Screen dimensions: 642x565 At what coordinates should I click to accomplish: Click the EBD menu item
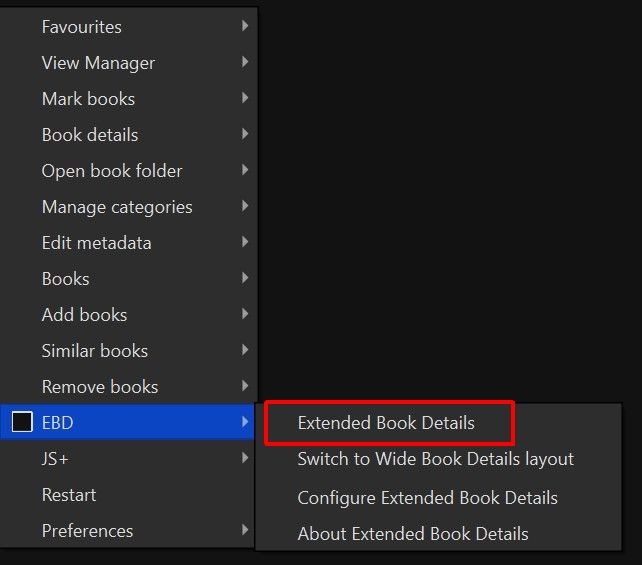58,423
